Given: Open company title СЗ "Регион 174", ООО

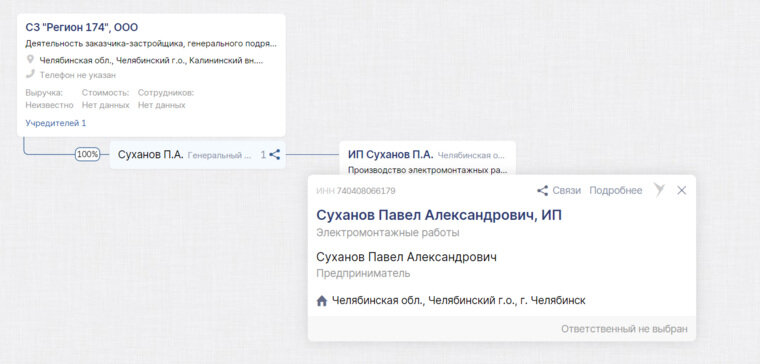Looking at the screenshot, I should (x=81, y=28).
